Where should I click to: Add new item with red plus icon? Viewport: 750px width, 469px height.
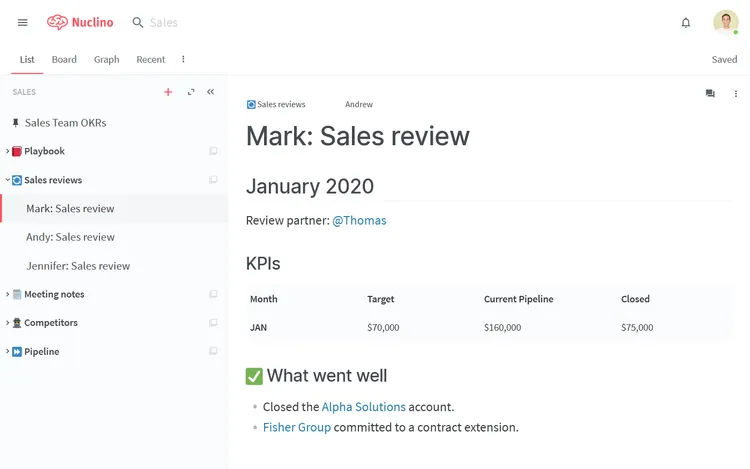(x=168, y=92)
